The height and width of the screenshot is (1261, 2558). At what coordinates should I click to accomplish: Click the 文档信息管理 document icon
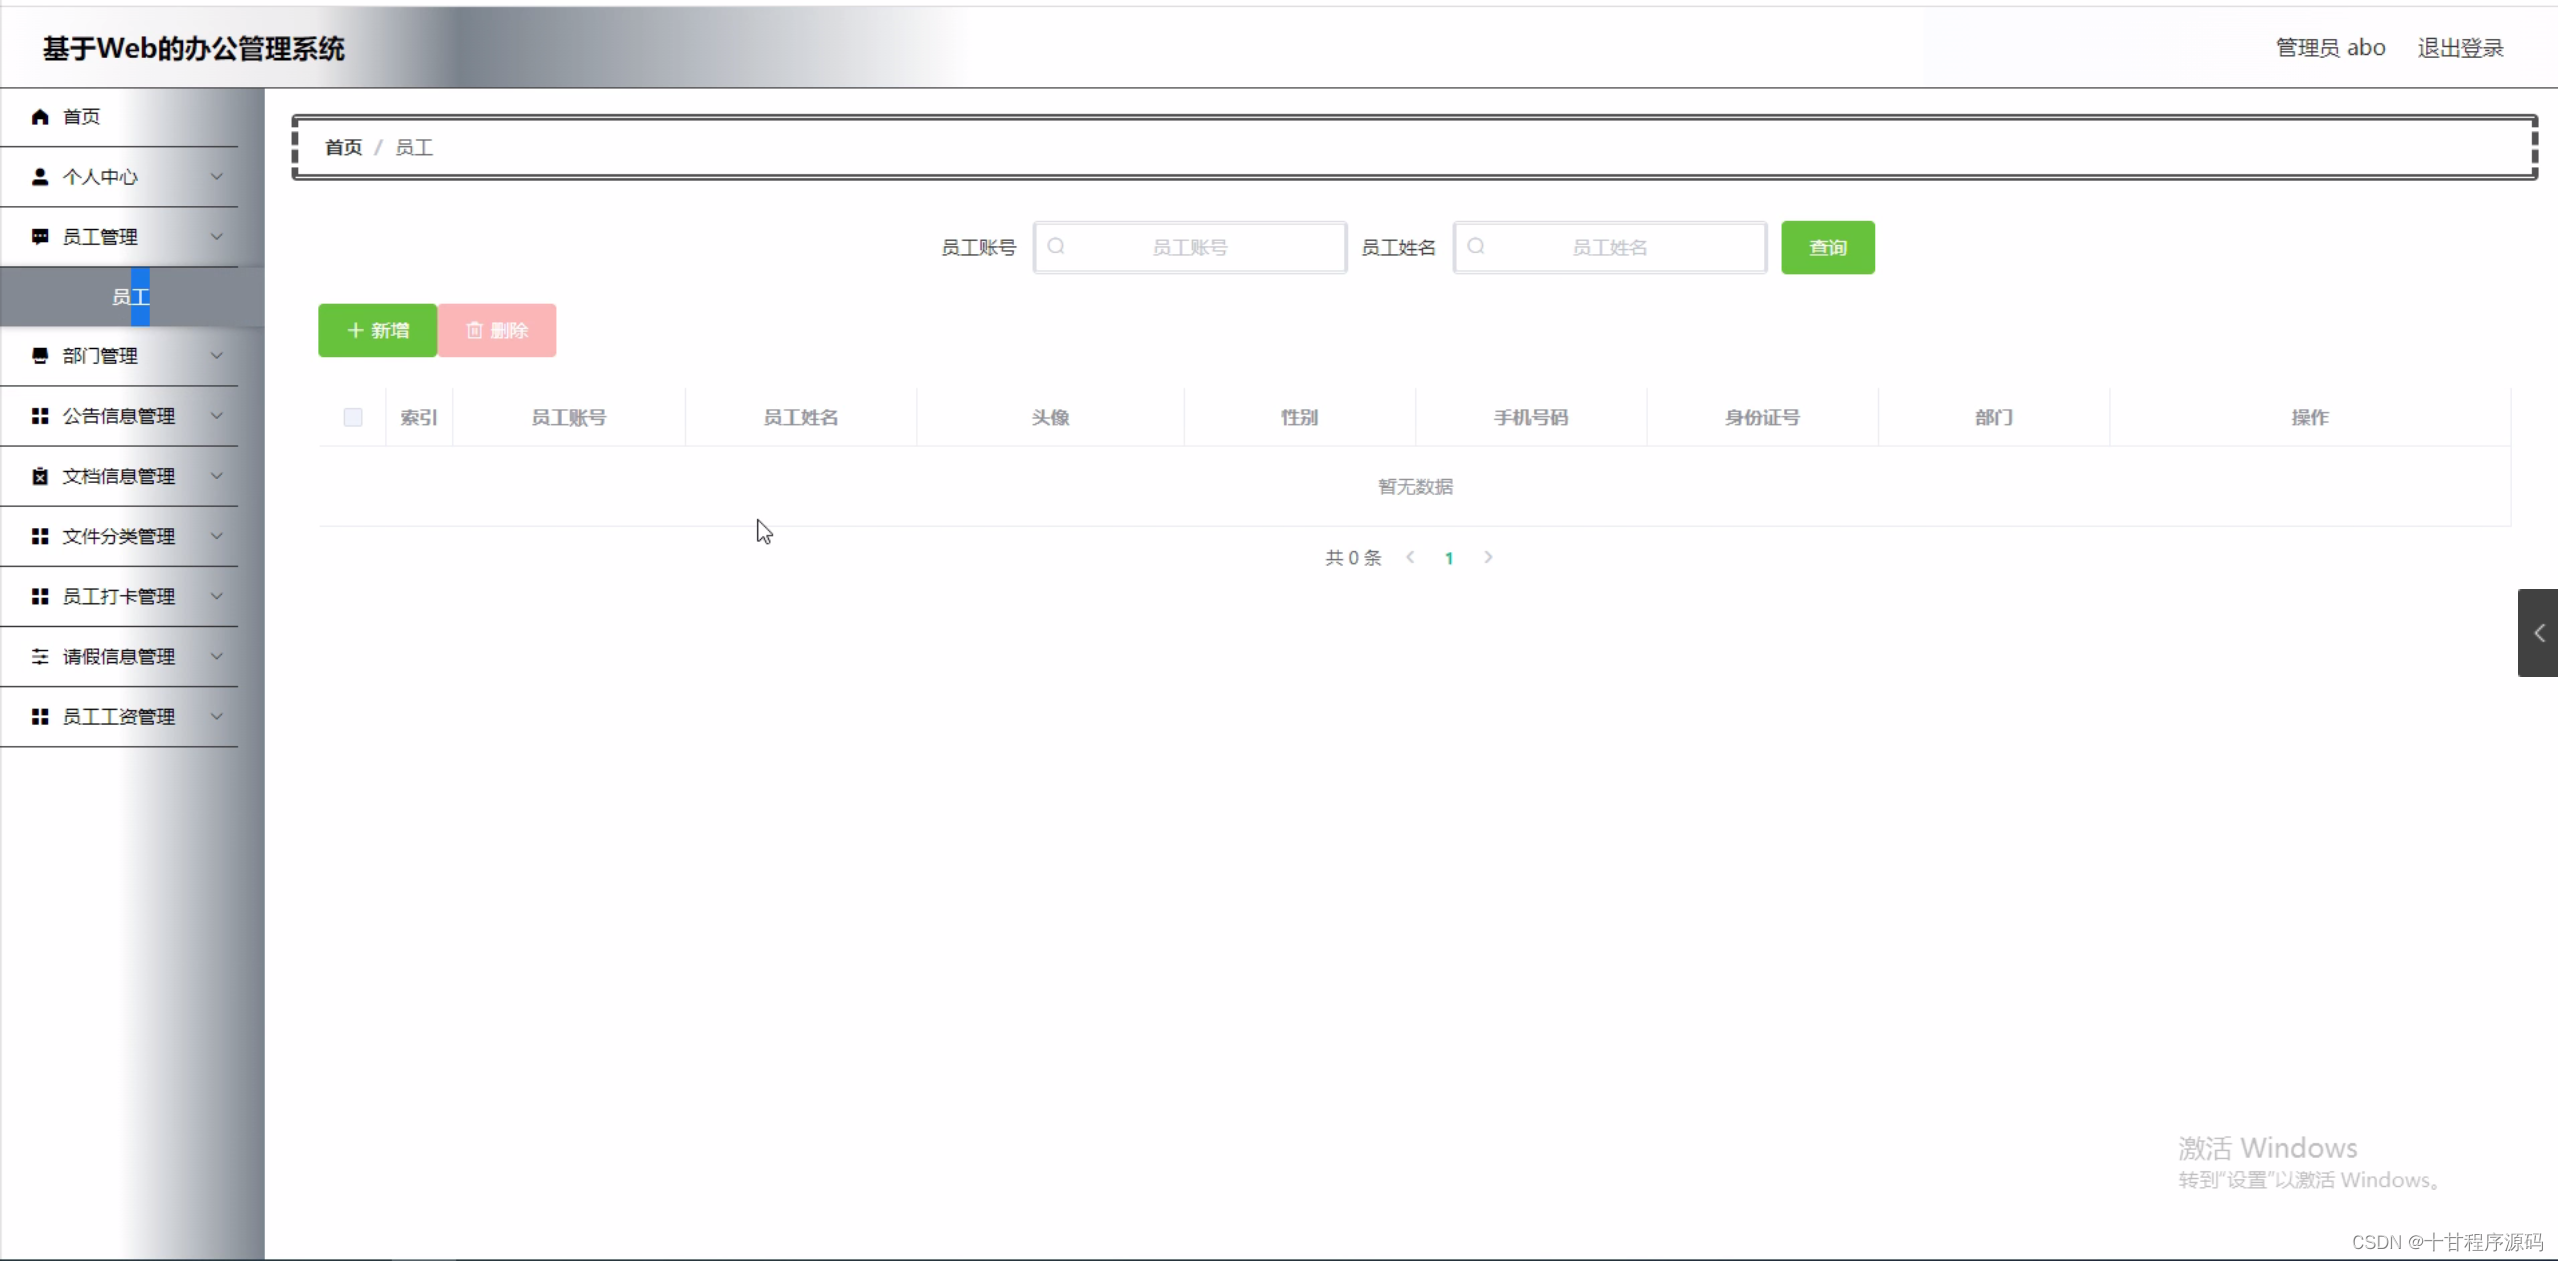pyautogui.click(x=39, y=476)
